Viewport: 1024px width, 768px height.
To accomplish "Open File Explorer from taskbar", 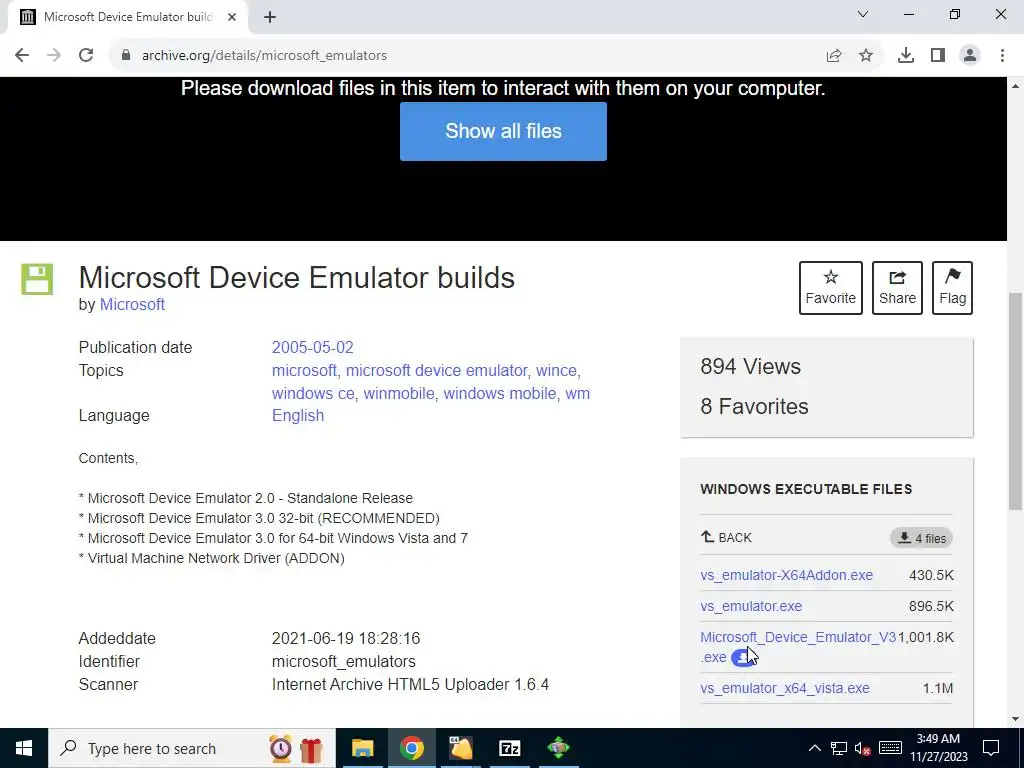I will (x=362, y=748).
